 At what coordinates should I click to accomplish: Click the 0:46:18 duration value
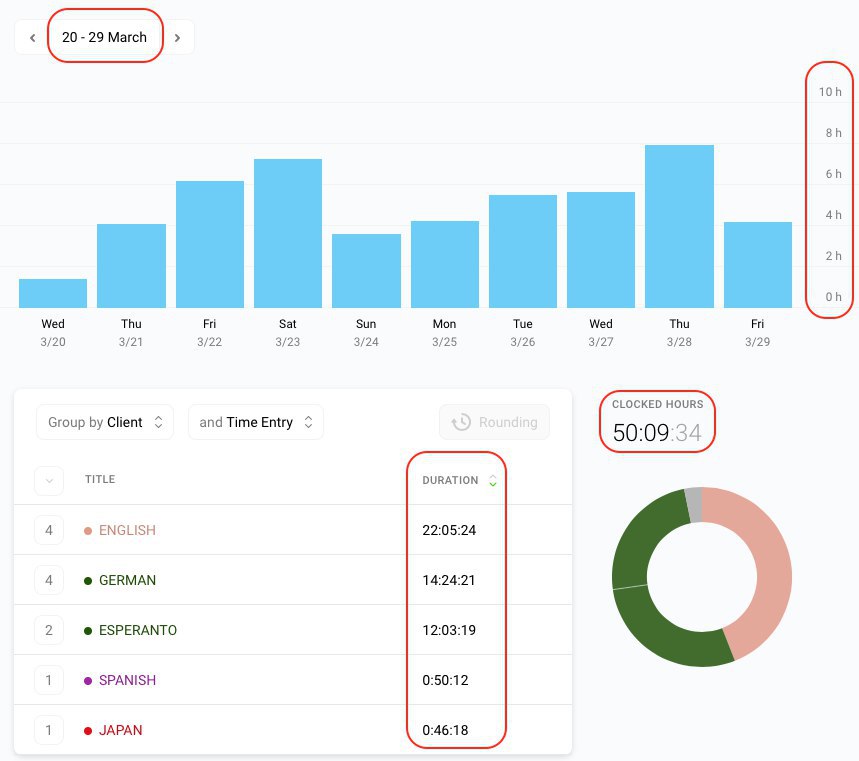[445, 730]
